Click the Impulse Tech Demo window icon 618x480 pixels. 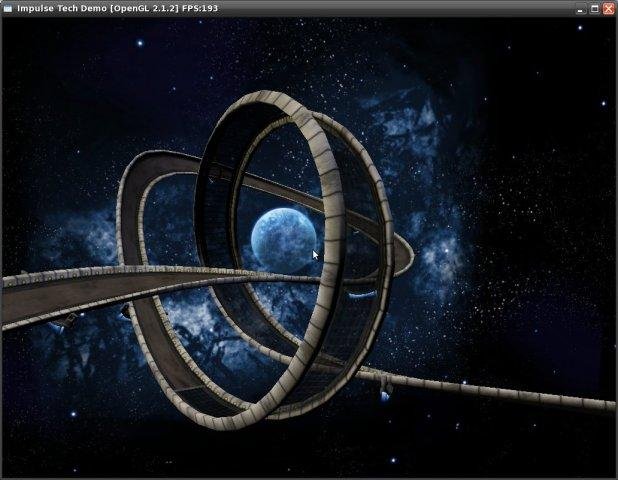pos(7,8)
